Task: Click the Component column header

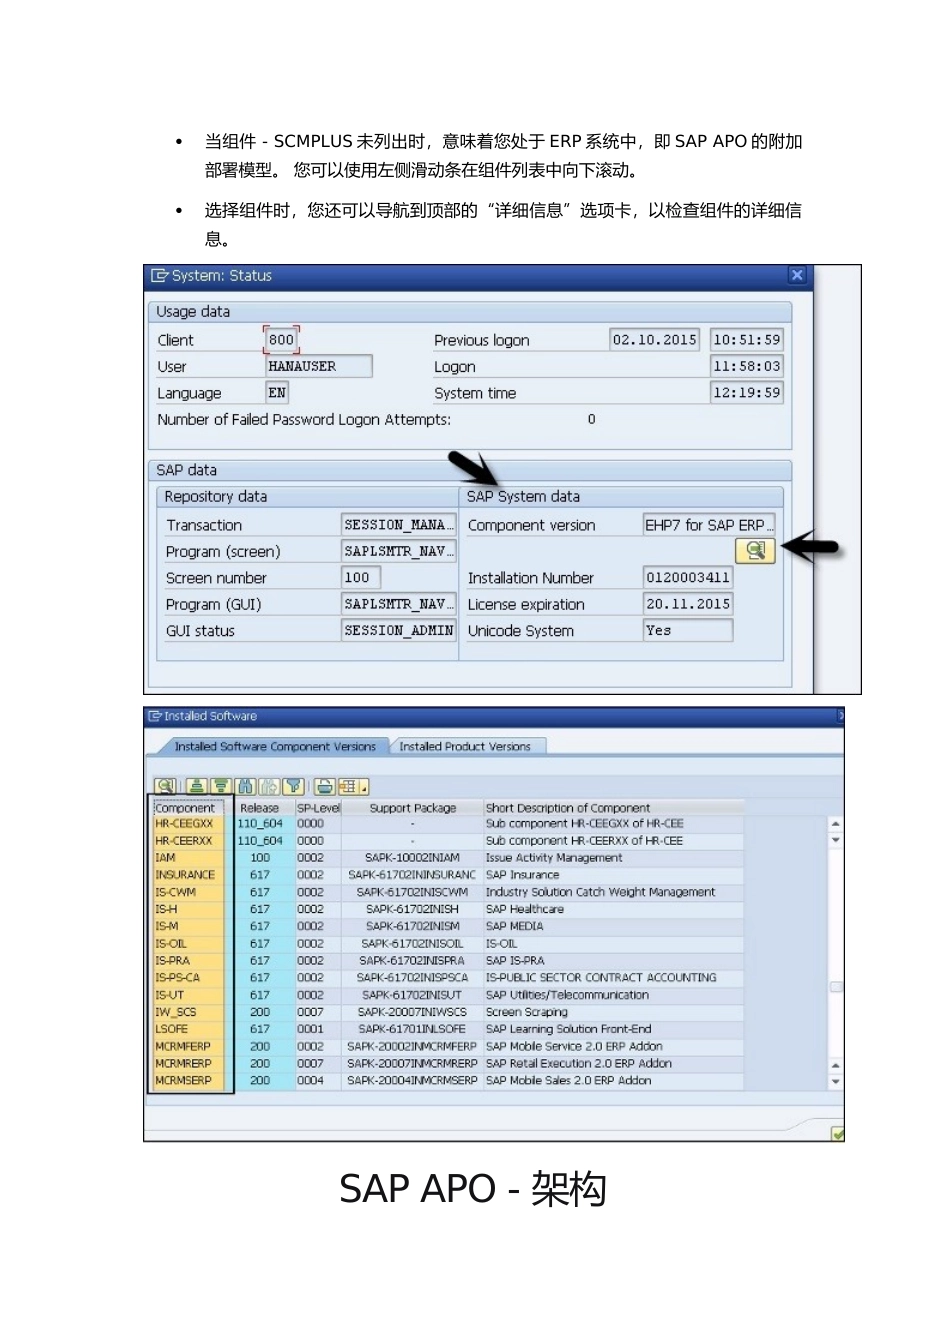Action: pos(185,808)
